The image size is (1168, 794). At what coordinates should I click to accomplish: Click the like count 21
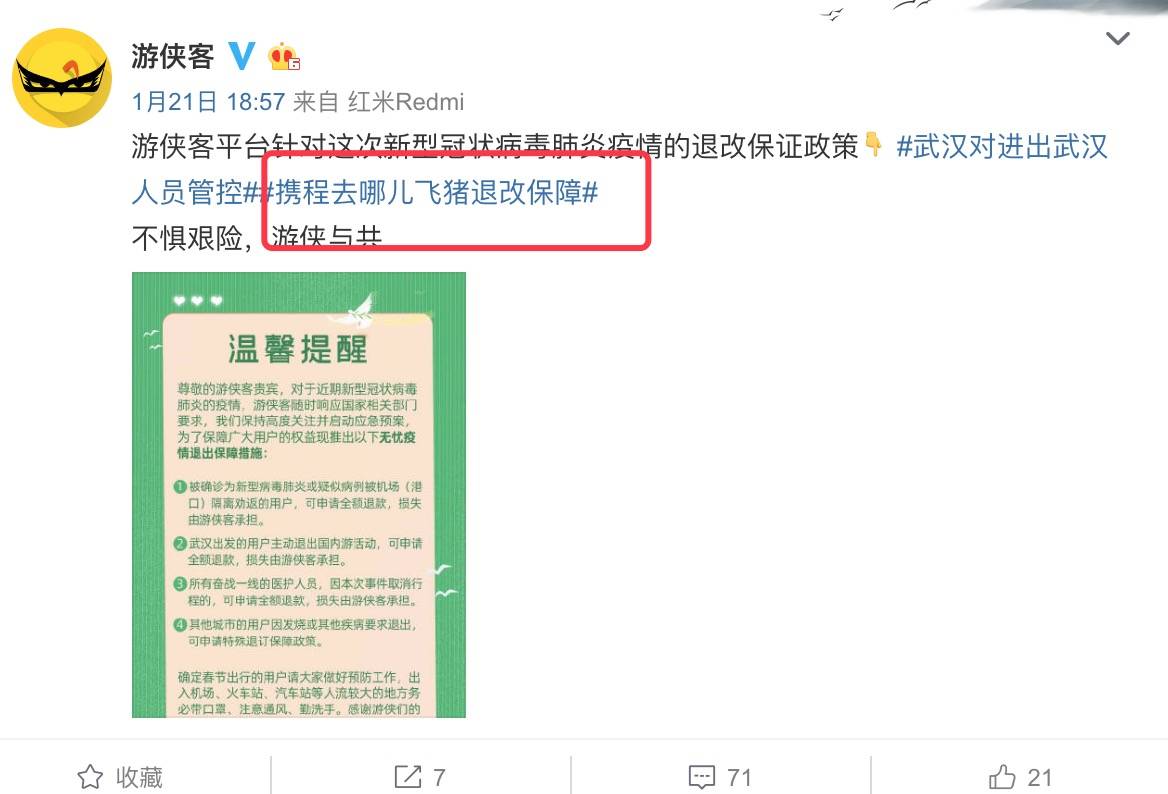(x=1040, y=778)
